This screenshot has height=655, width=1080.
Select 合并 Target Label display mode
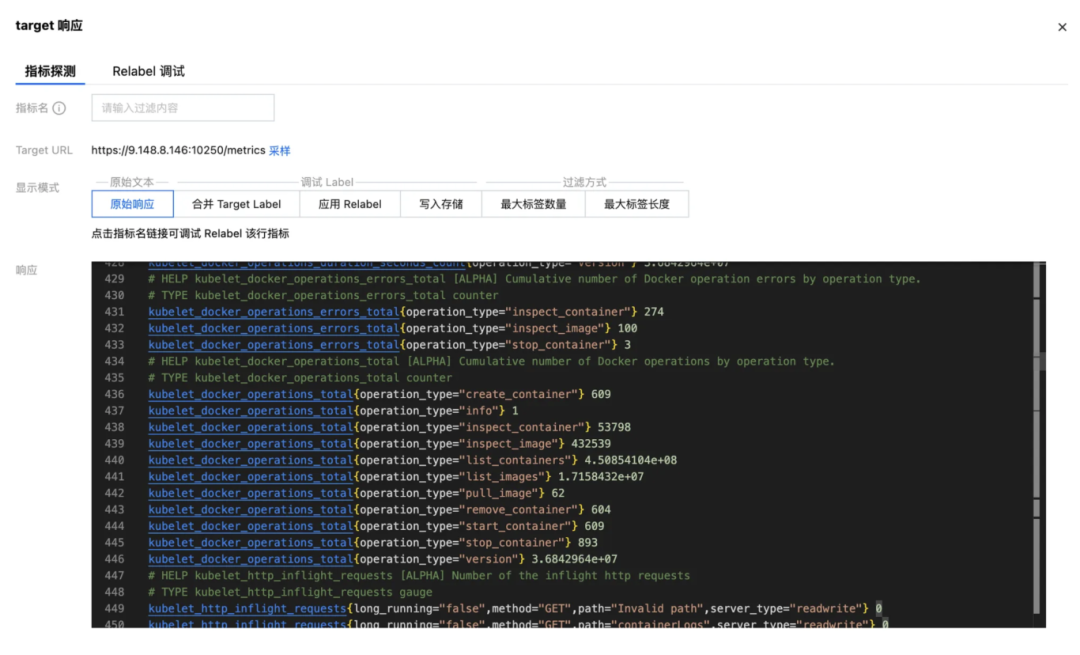236,204
